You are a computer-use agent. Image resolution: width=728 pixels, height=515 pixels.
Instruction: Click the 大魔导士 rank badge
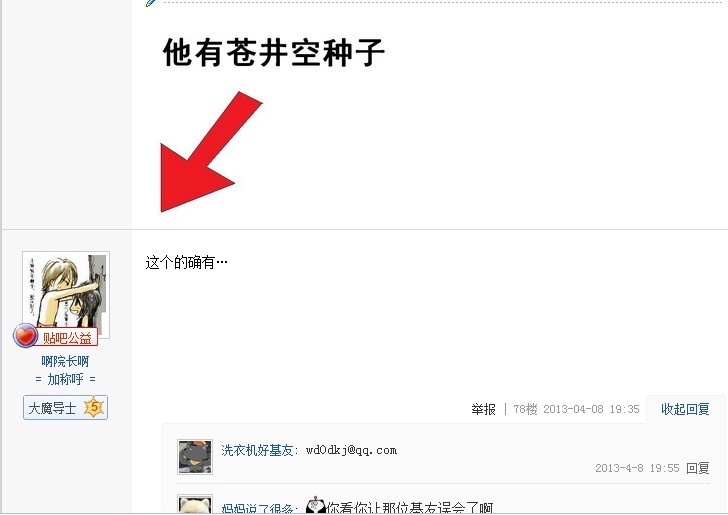[65, 408]
